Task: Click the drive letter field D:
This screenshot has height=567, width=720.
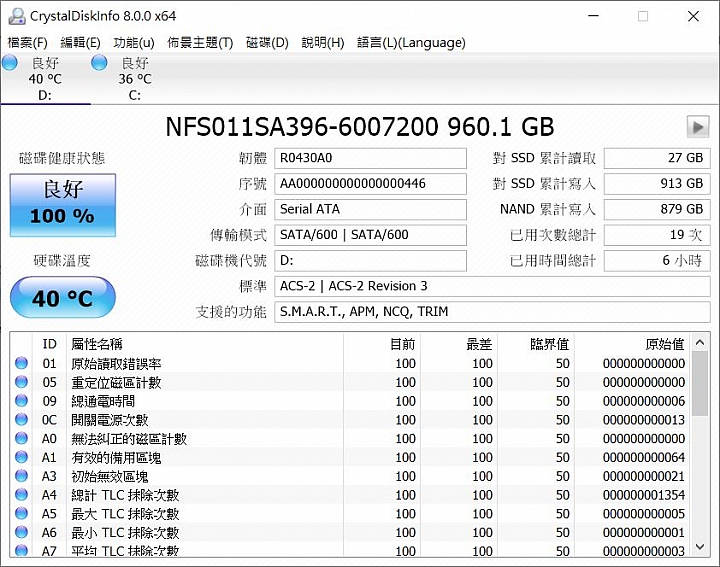Action: pyautogui.click(x=371, y=261)
